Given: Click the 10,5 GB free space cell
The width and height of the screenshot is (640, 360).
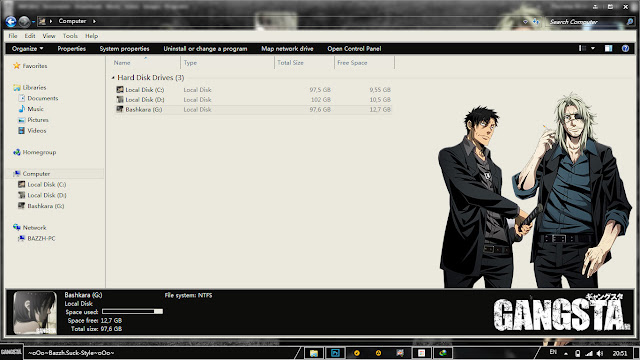Looking at the screenshot, I should tap(380, 100).
